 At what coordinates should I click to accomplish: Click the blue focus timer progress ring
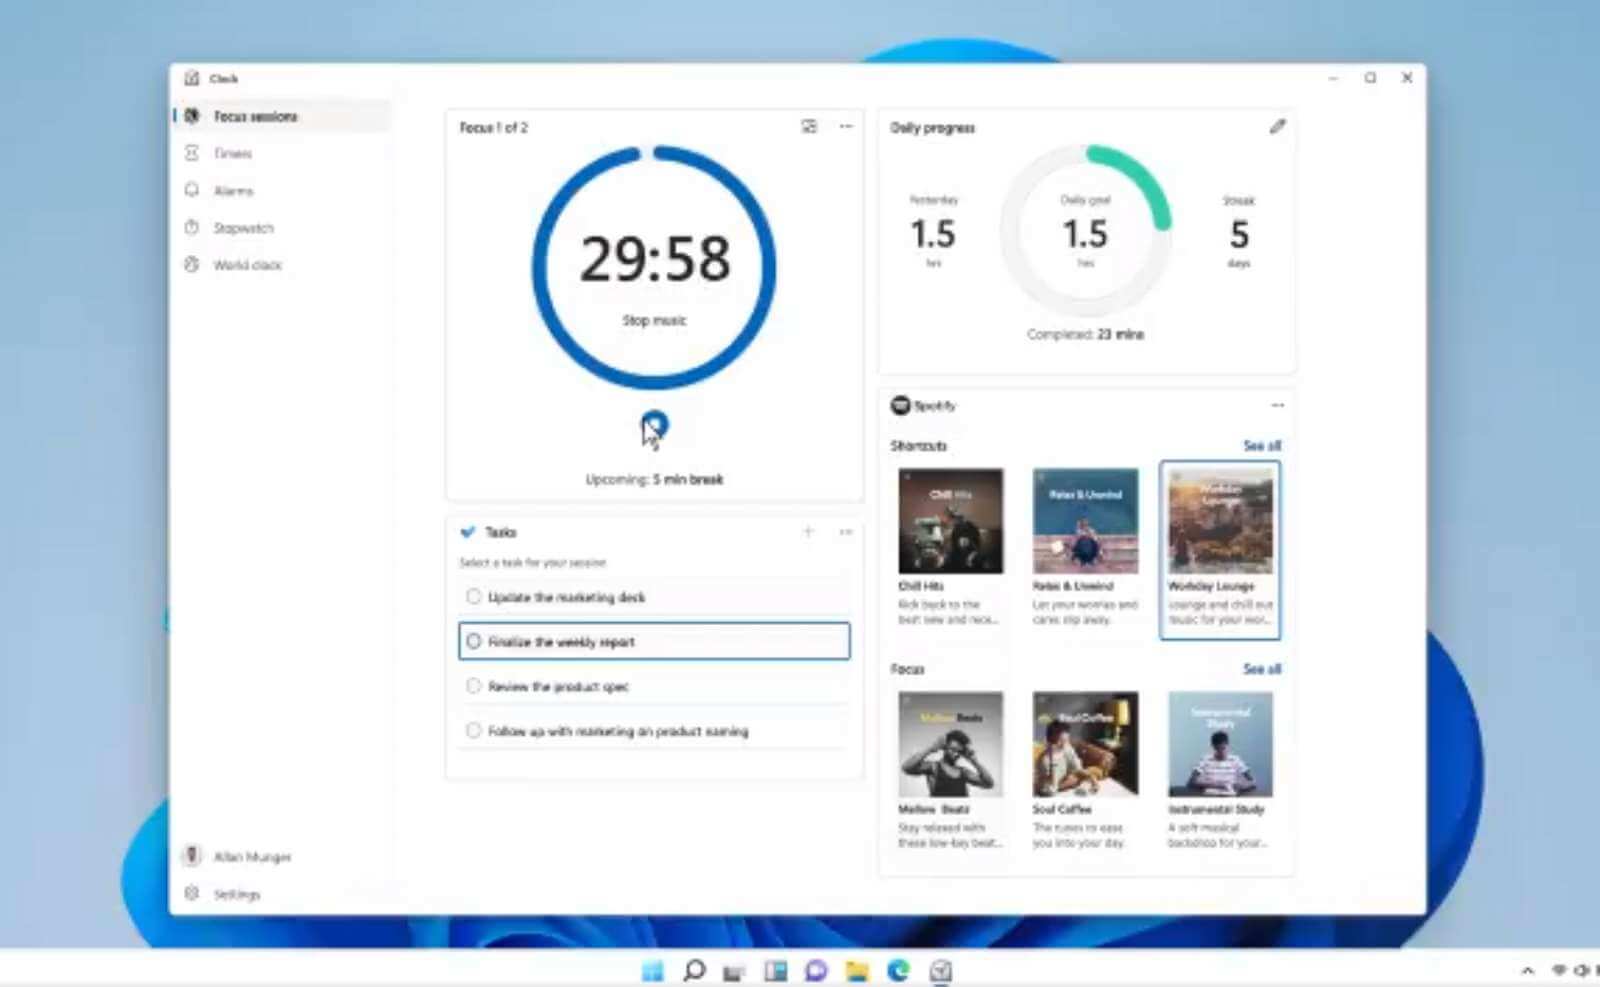tap(654, 267)
